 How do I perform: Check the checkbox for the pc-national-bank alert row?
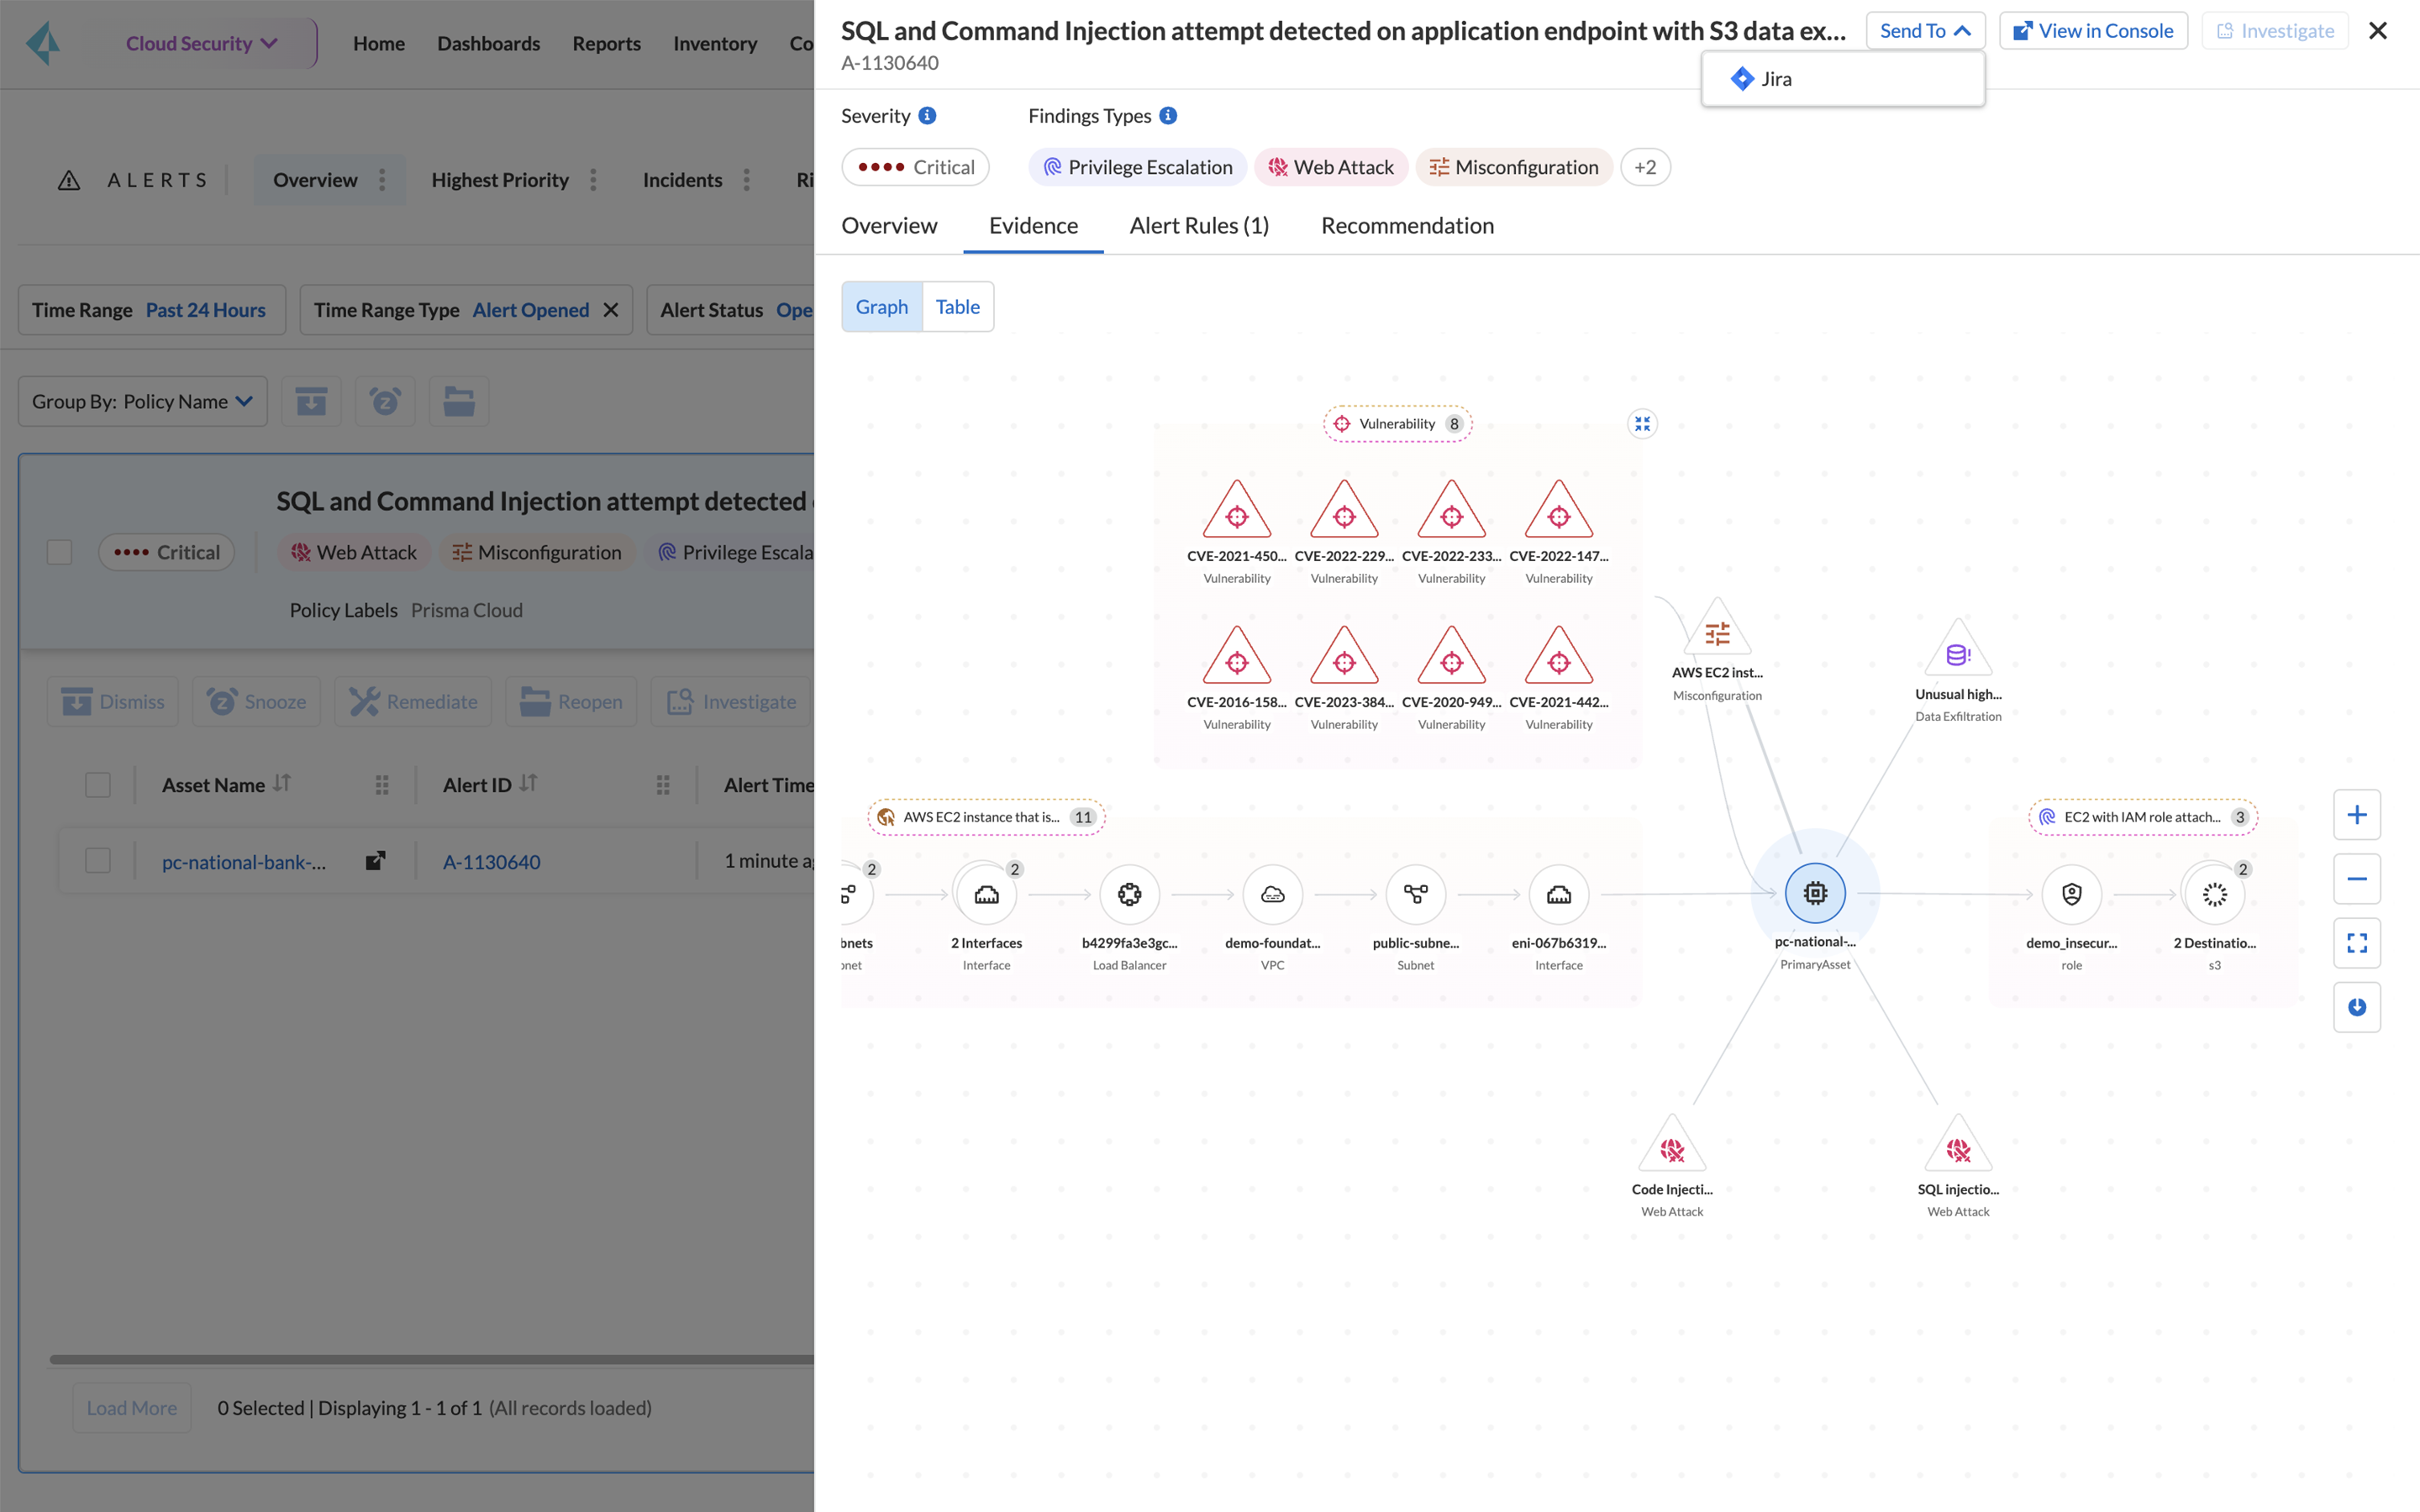pyautogui.click(x=97, y=860)
